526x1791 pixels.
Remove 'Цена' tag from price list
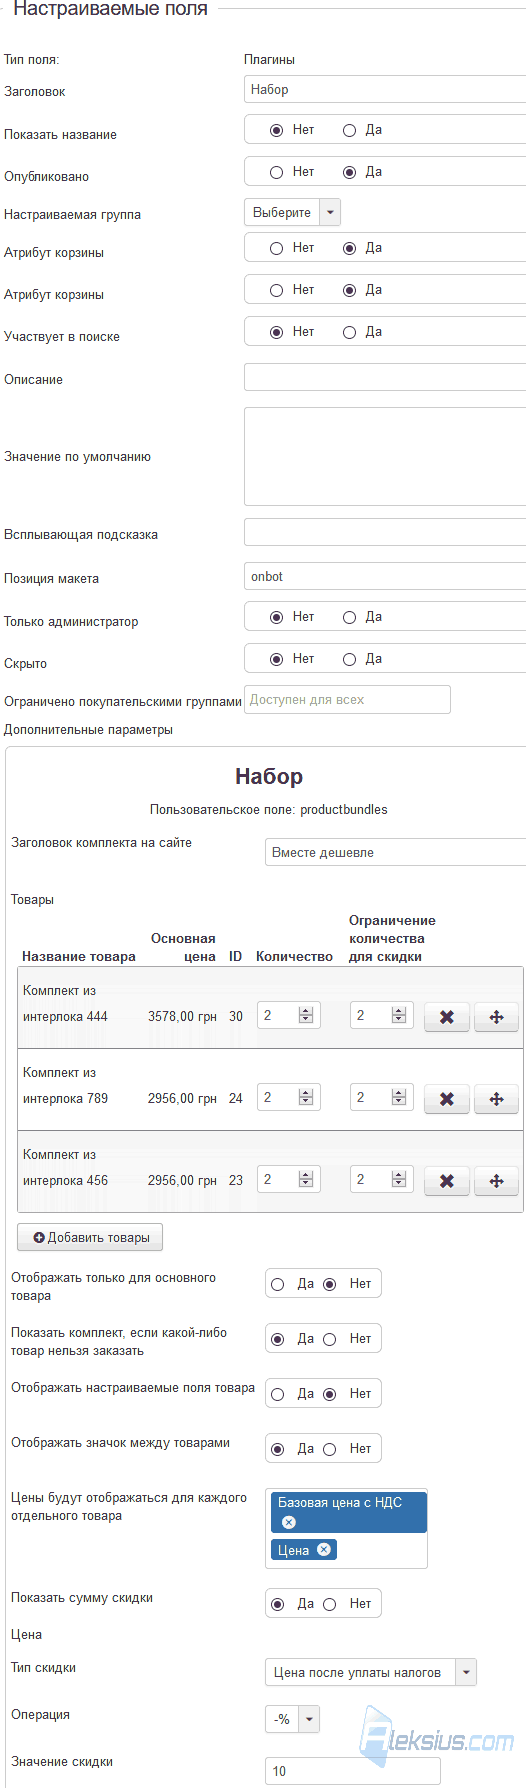point(324,1549)
